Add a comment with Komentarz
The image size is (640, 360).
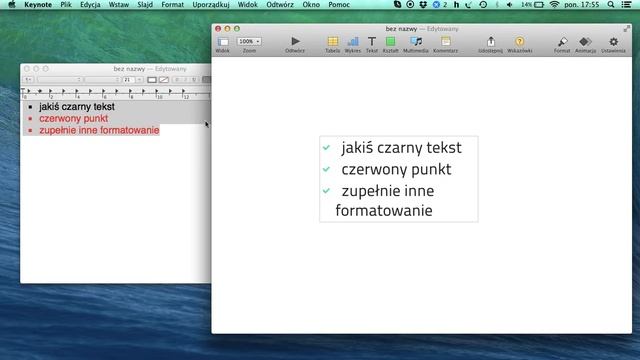445,44
